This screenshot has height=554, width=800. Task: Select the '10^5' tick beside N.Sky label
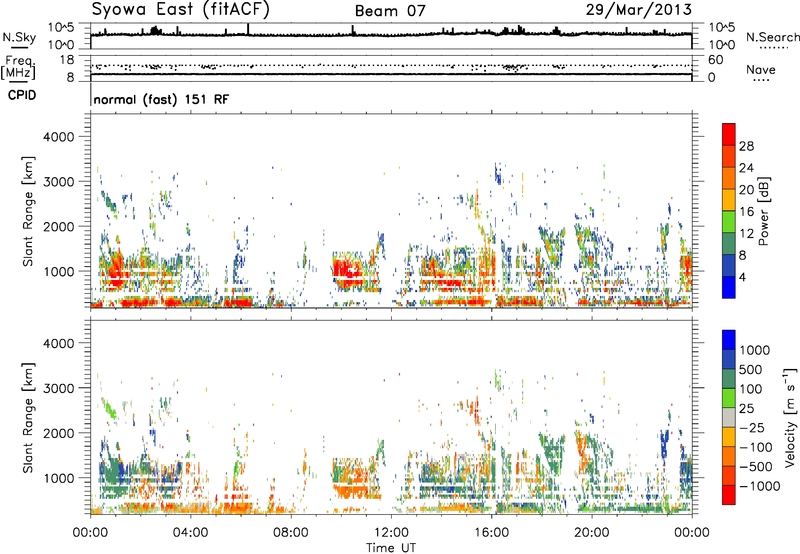coord(61,27)
